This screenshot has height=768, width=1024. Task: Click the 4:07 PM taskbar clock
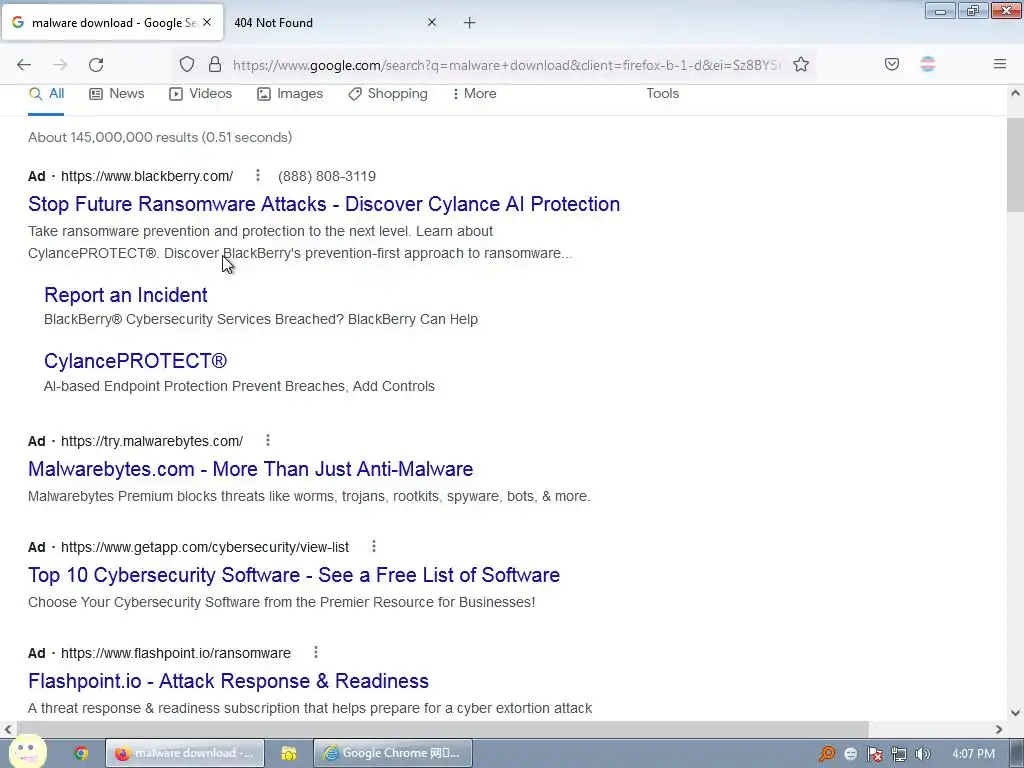[x=974, y=754]
